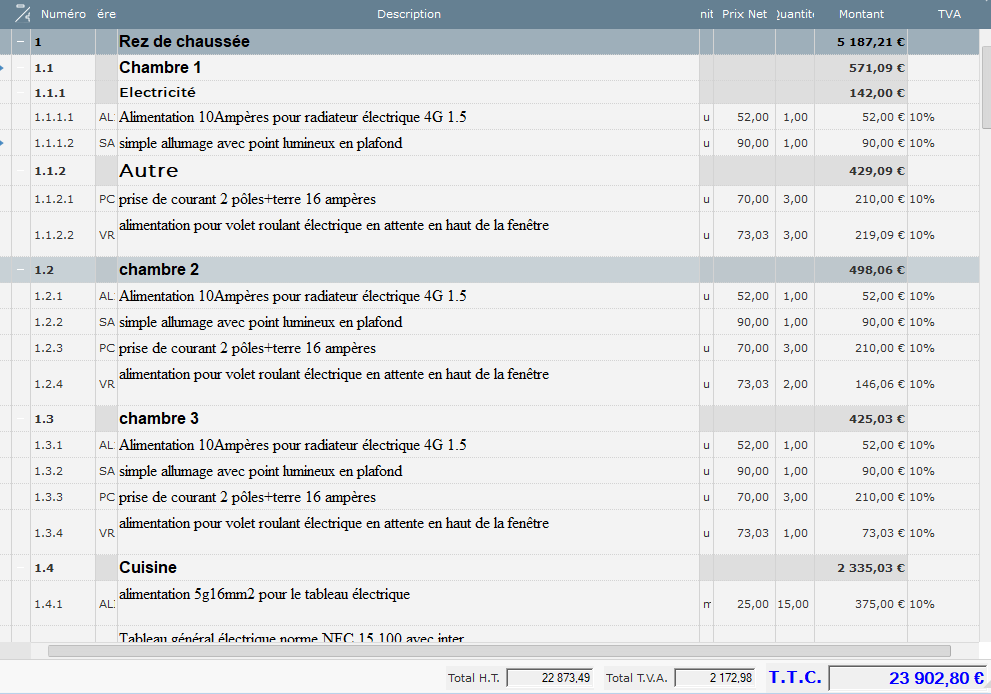
Task: Collapse the Cuisine group
Action: tap(21, 568)
